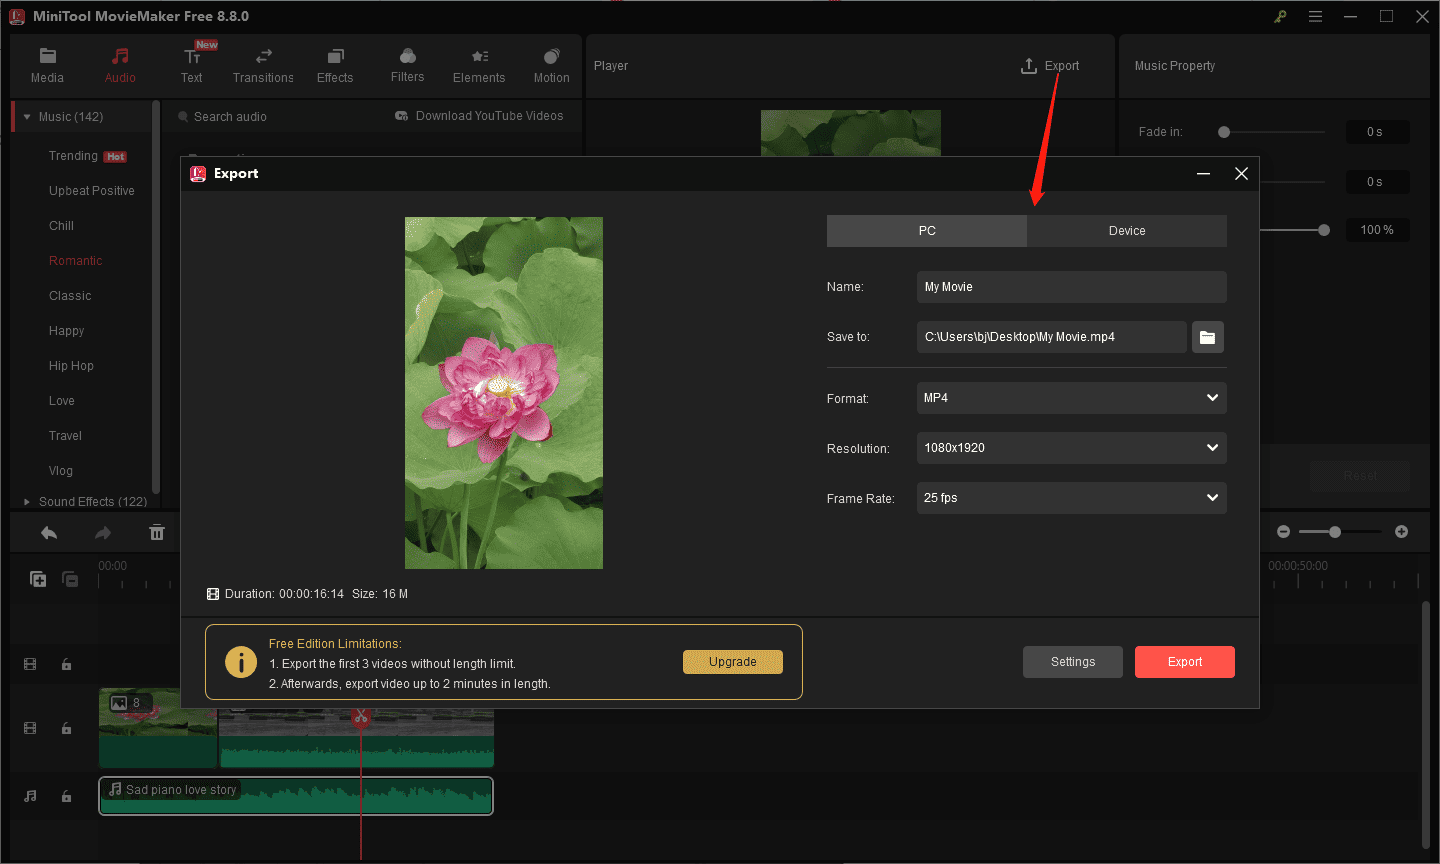Open the Motion tab
Screen dimensions: 1440x864
551,66
